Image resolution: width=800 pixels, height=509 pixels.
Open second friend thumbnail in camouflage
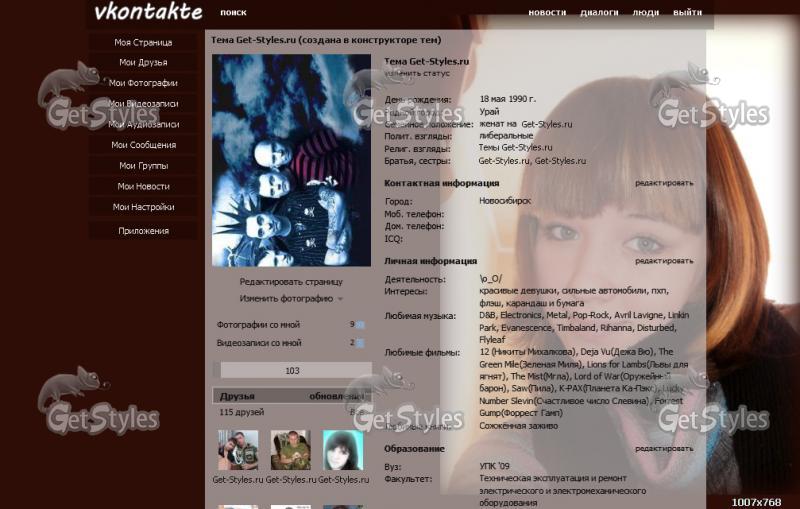tap(291, 450)
